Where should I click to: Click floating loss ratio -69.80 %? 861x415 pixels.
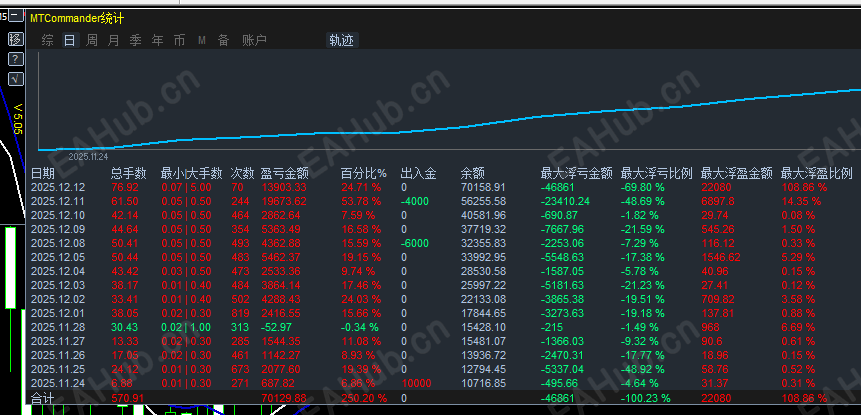pyautogui.click(x=642, y=188)
